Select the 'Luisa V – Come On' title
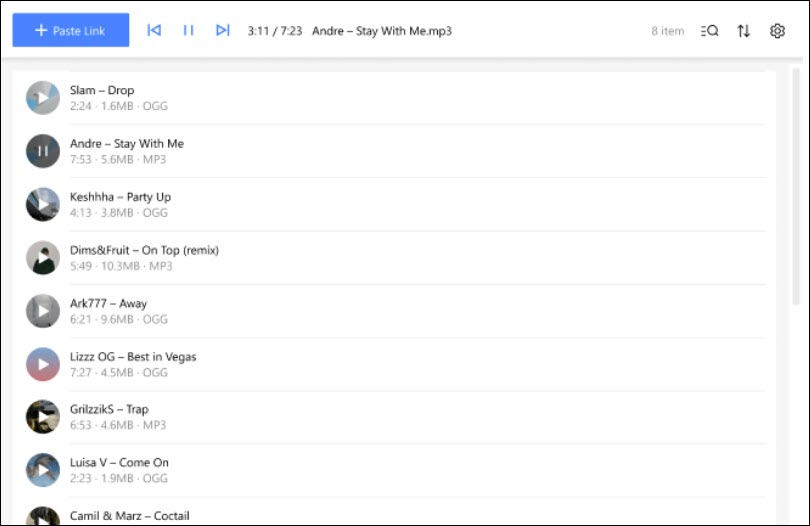810x526 pixels. tap(119, 462)
